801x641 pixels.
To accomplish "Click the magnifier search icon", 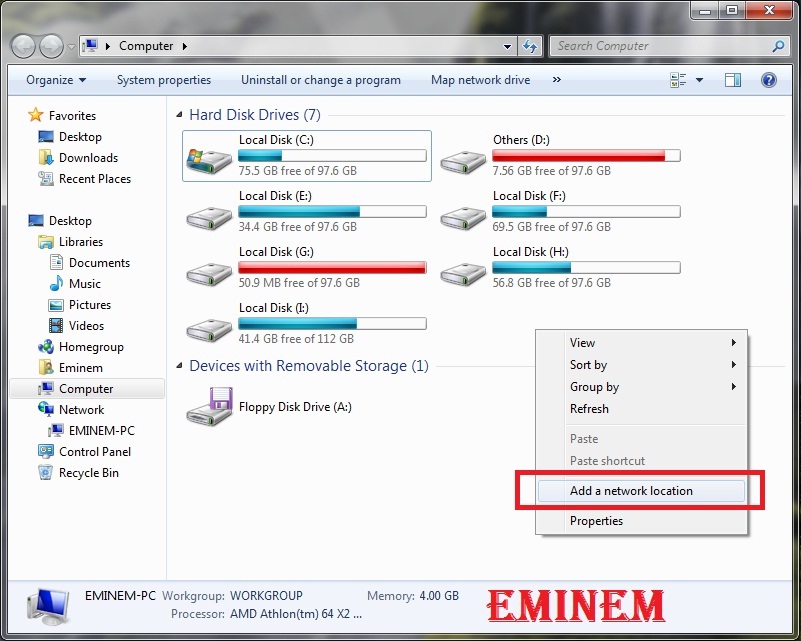I will click(x=779, y=46).
